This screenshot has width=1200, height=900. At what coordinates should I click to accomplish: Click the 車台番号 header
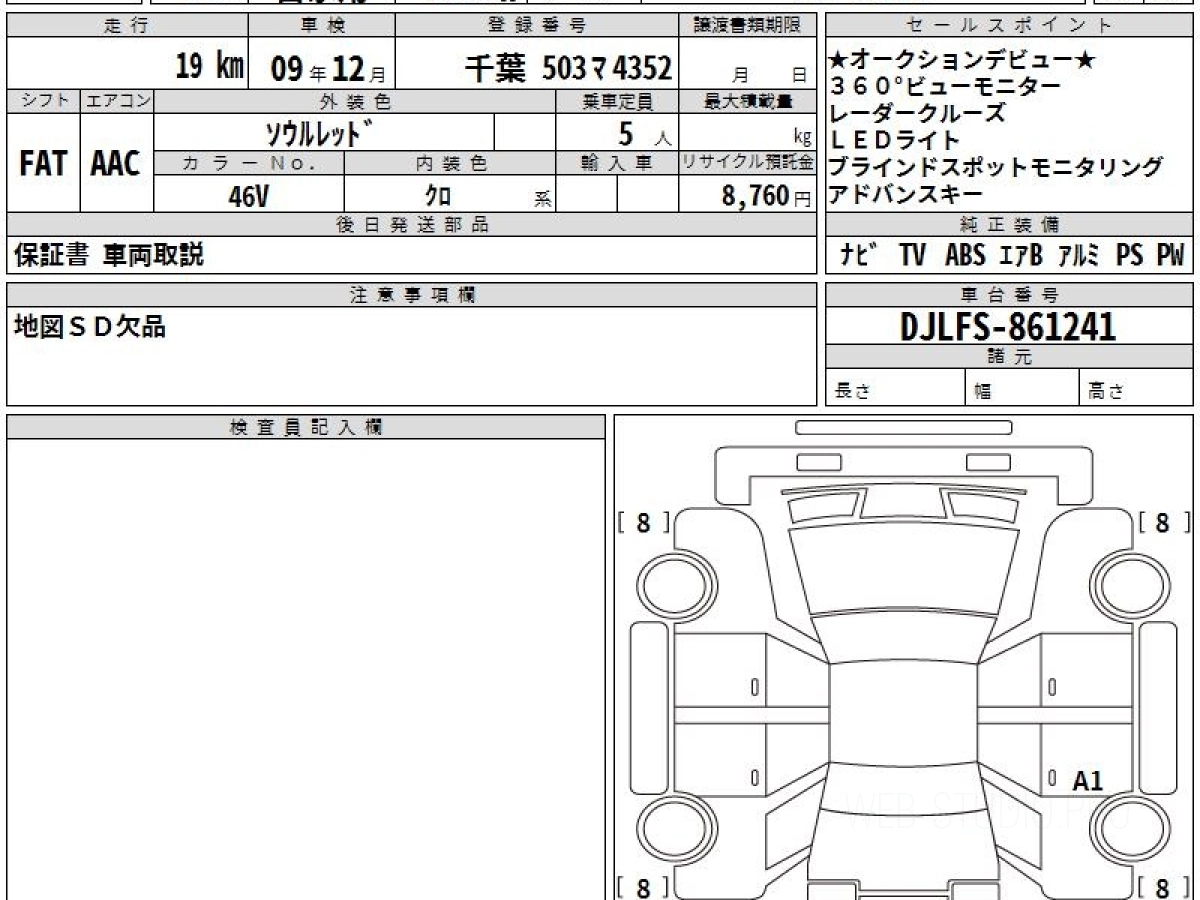(1010, 294)
